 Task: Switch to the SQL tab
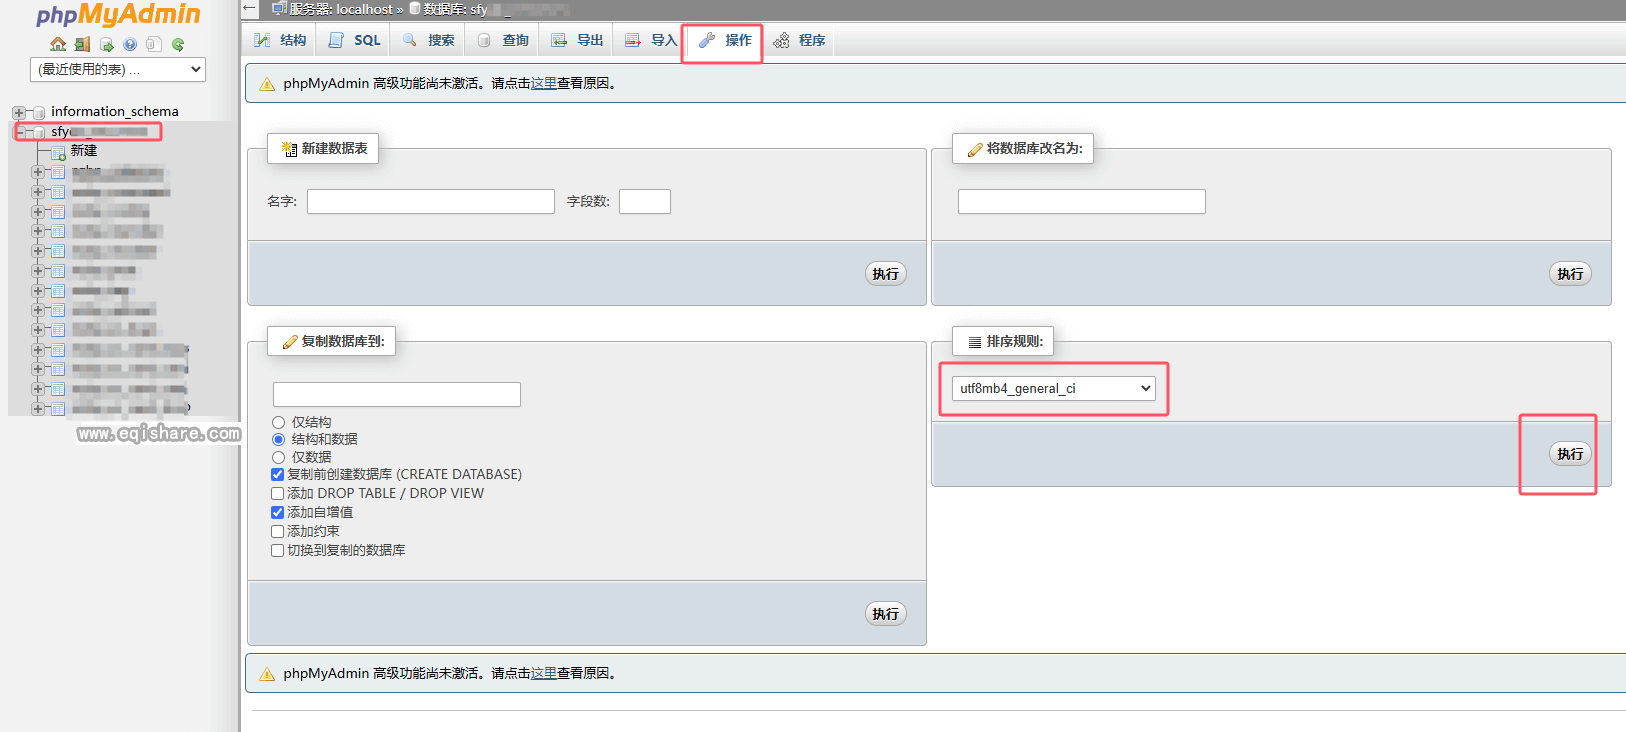355,40
